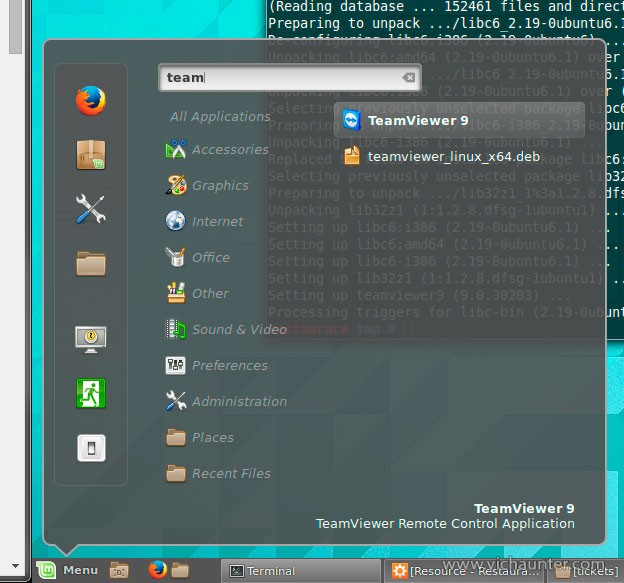This screenshot has height=583, width=624.
Task: Click inside the search field containing team
Action: [290, 78]
